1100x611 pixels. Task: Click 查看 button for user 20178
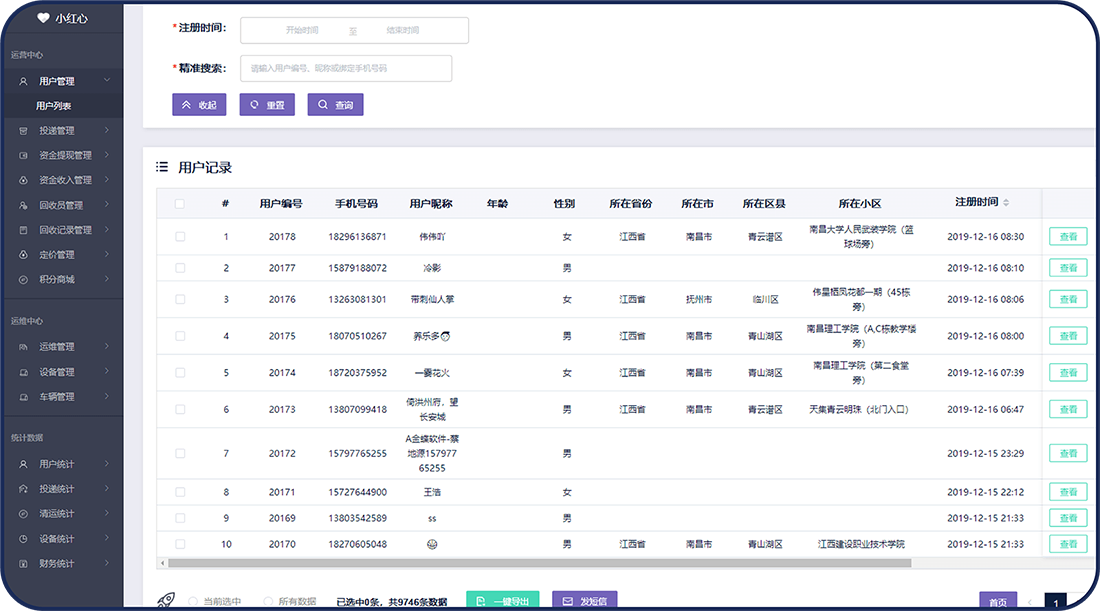coord(1068,236)
